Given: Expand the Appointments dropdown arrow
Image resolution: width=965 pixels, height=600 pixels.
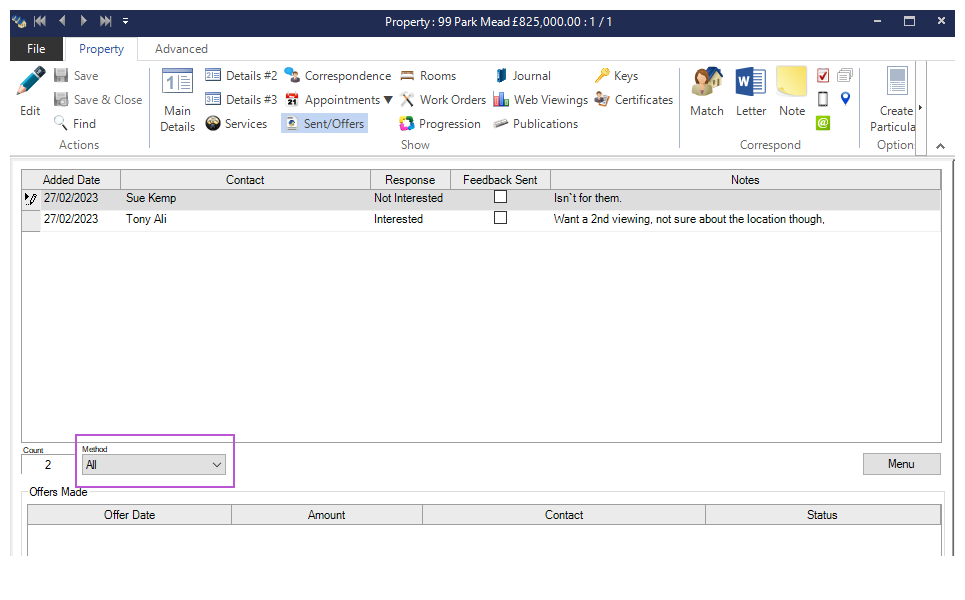Looking at the screenshot, I should point(388,100).
